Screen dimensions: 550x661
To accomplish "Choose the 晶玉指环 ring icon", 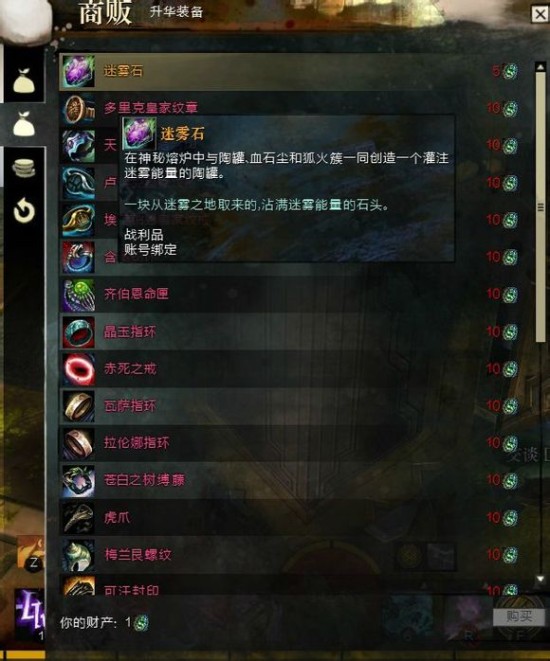I will coord(78,332).
